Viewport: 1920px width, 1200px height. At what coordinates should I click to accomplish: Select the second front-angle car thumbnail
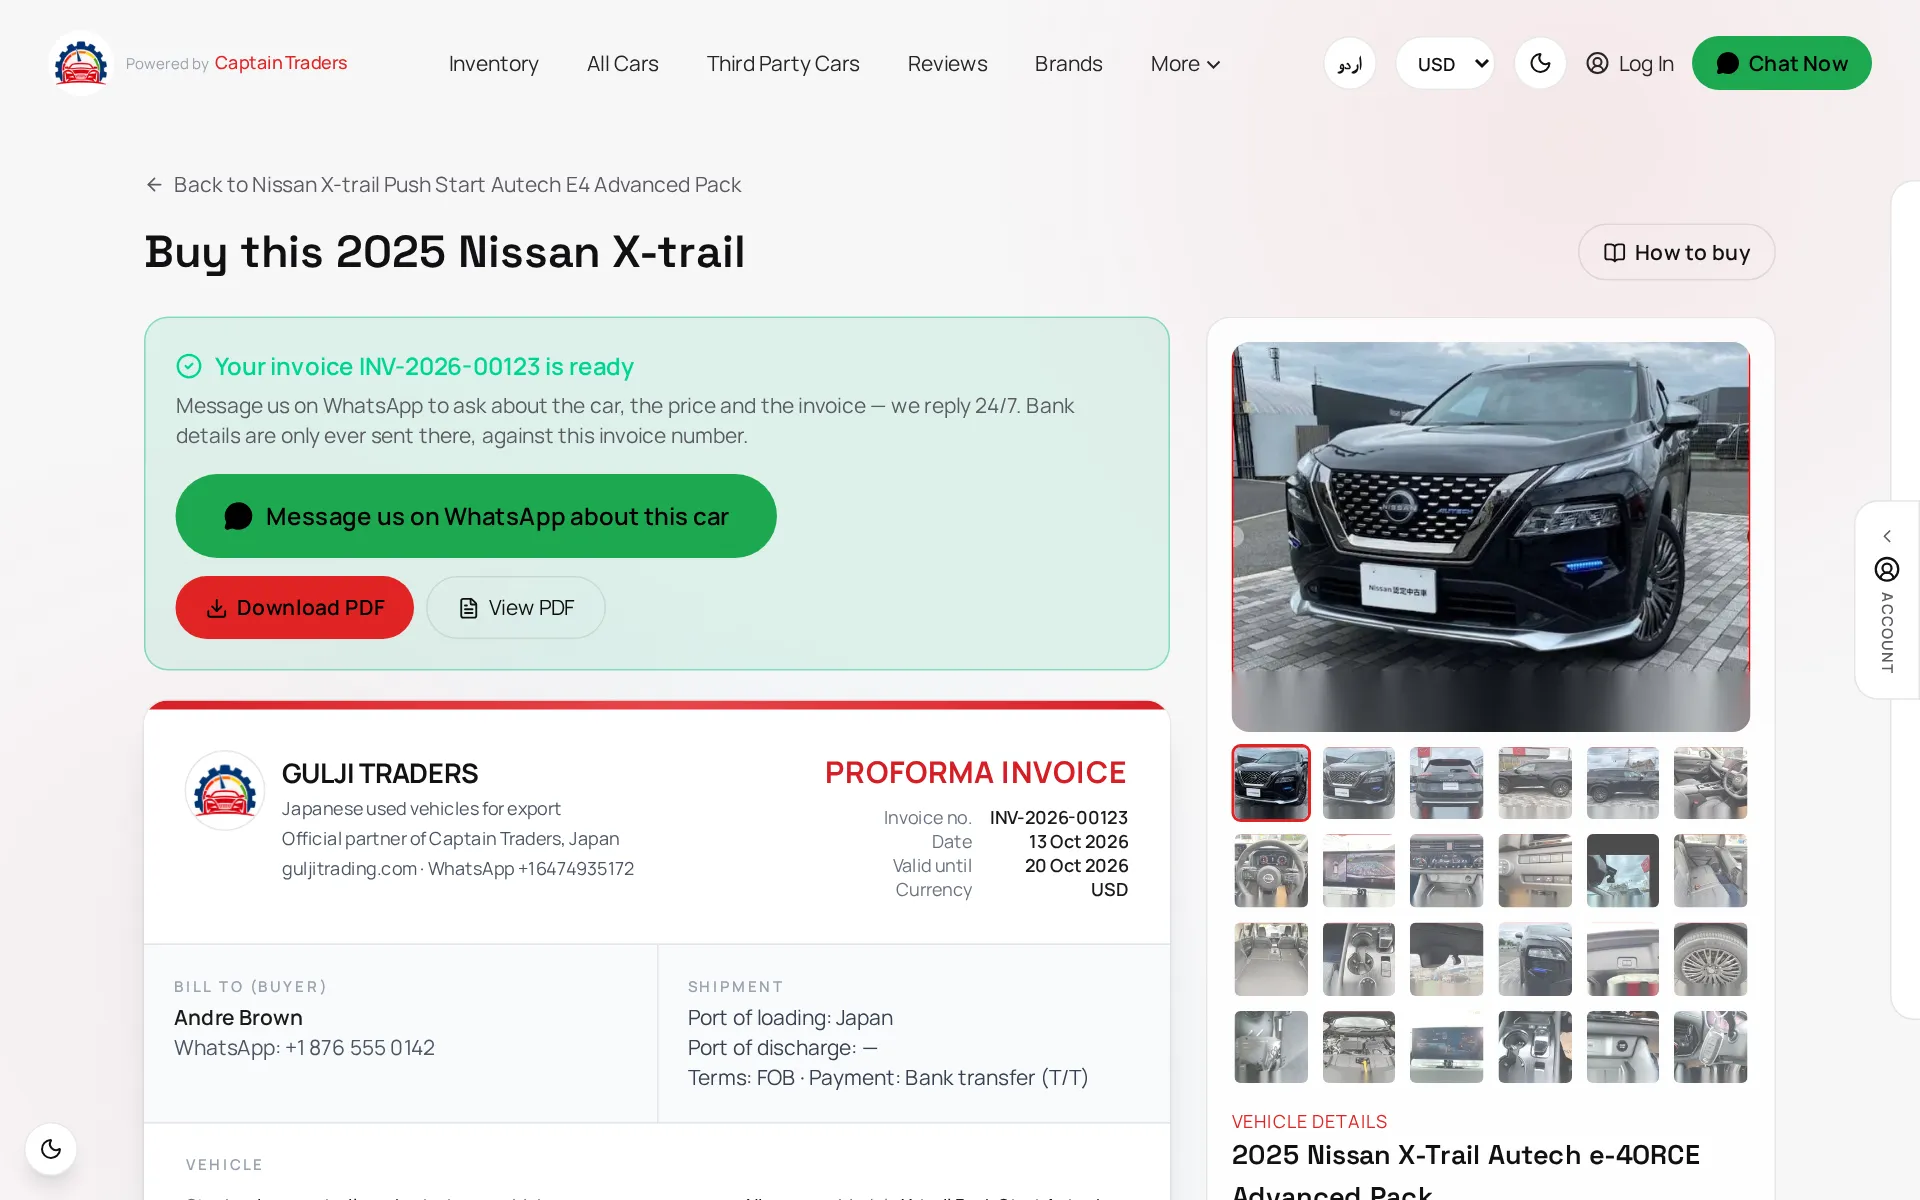point(1358,783)
